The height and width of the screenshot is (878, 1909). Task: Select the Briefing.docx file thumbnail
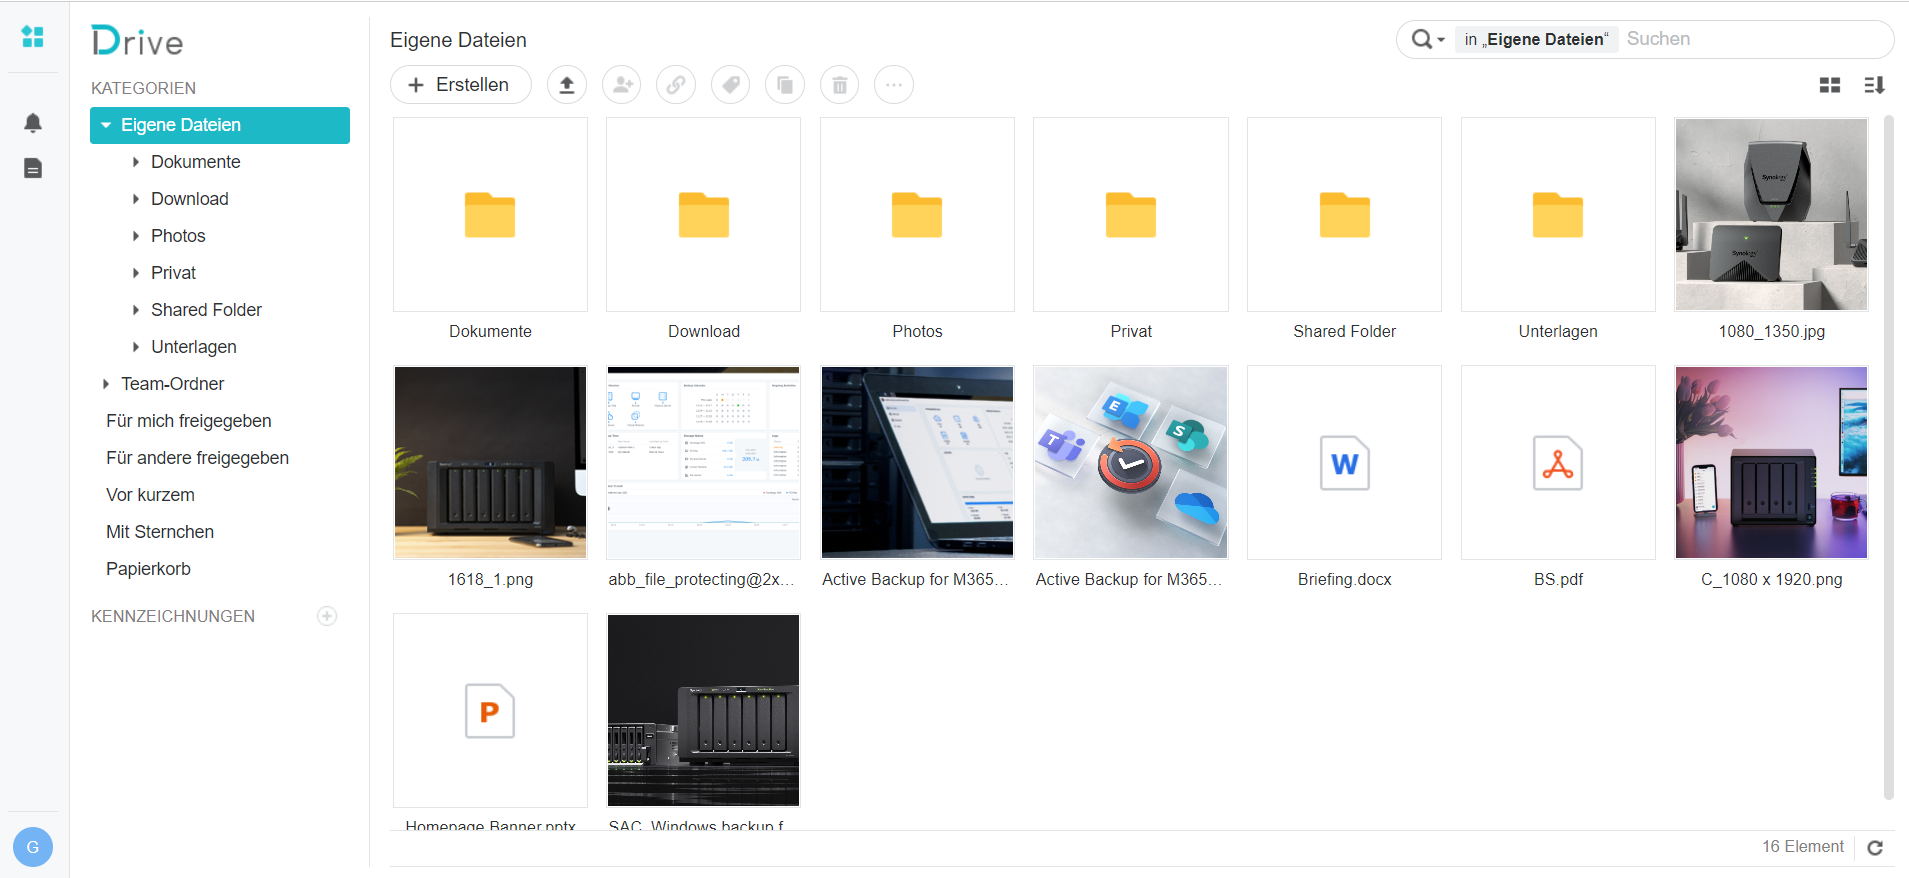pos(1344,463)
